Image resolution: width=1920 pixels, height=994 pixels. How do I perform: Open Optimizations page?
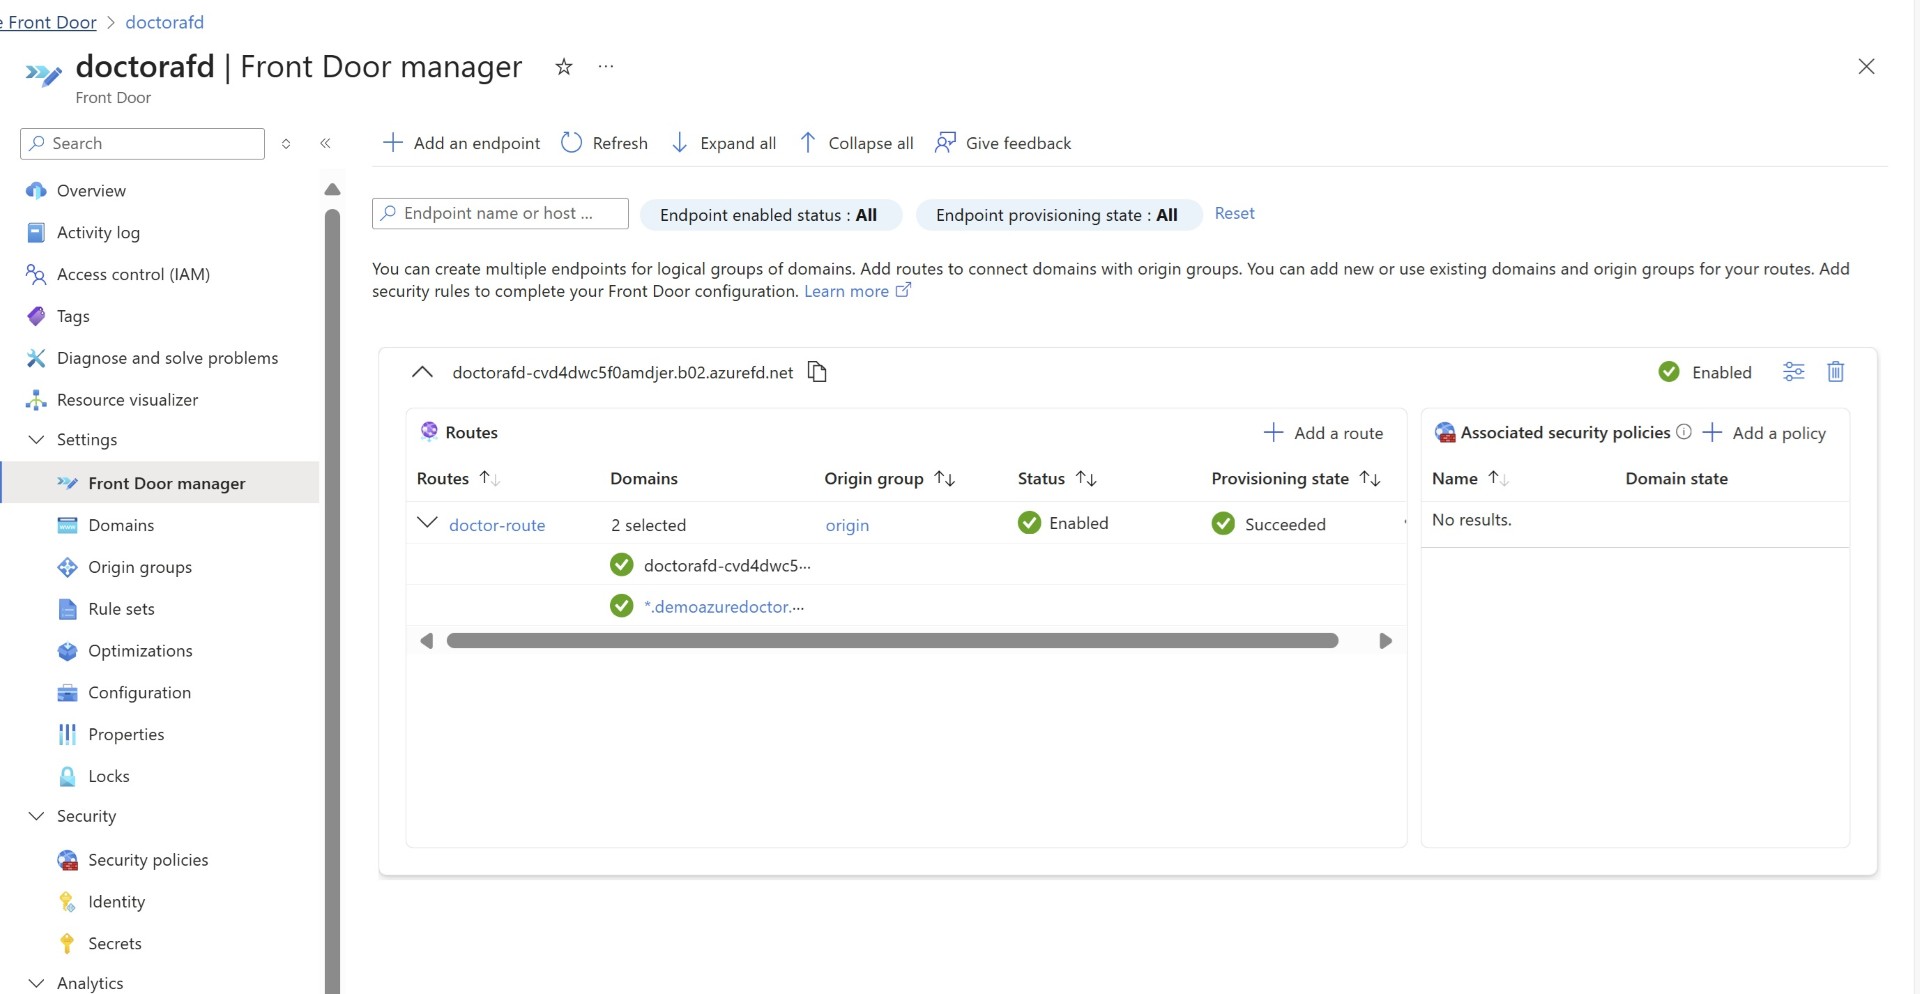pos(140,651)
